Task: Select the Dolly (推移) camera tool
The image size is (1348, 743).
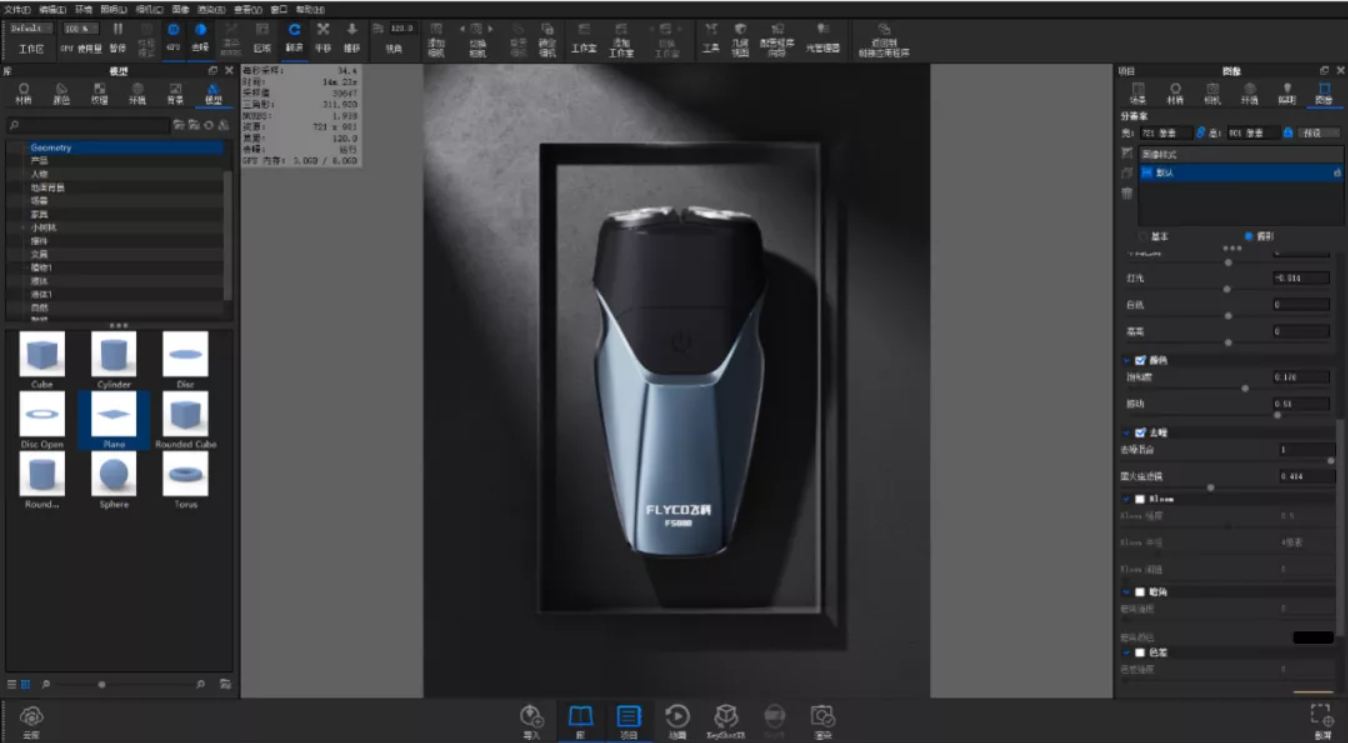Action: pyautogui.click(x=352, y=37)
